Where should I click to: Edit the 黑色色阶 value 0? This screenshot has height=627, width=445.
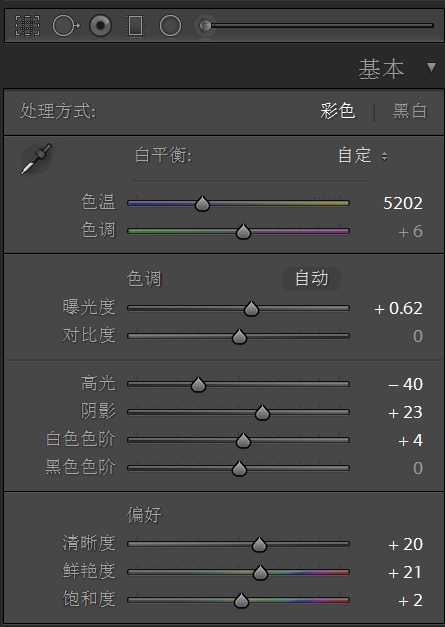pyautogui.click(x=418, y=468)
